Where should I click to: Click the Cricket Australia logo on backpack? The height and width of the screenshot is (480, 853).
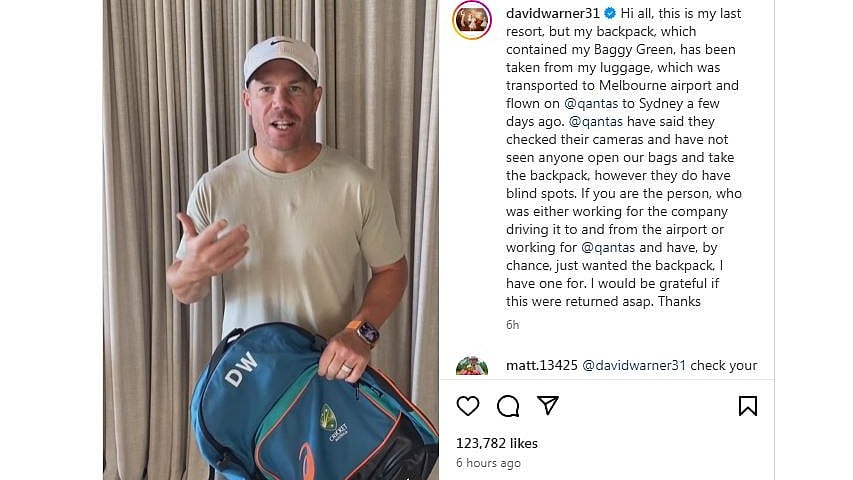coord(332,423)
